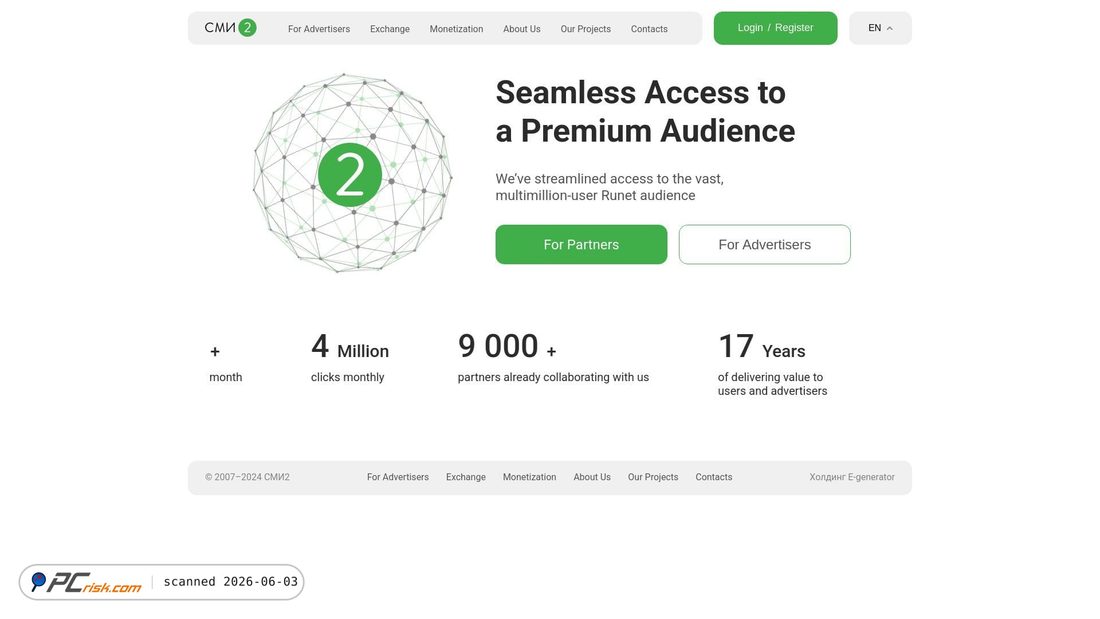Click the chevron next to EN

click(x=890, y=29)
